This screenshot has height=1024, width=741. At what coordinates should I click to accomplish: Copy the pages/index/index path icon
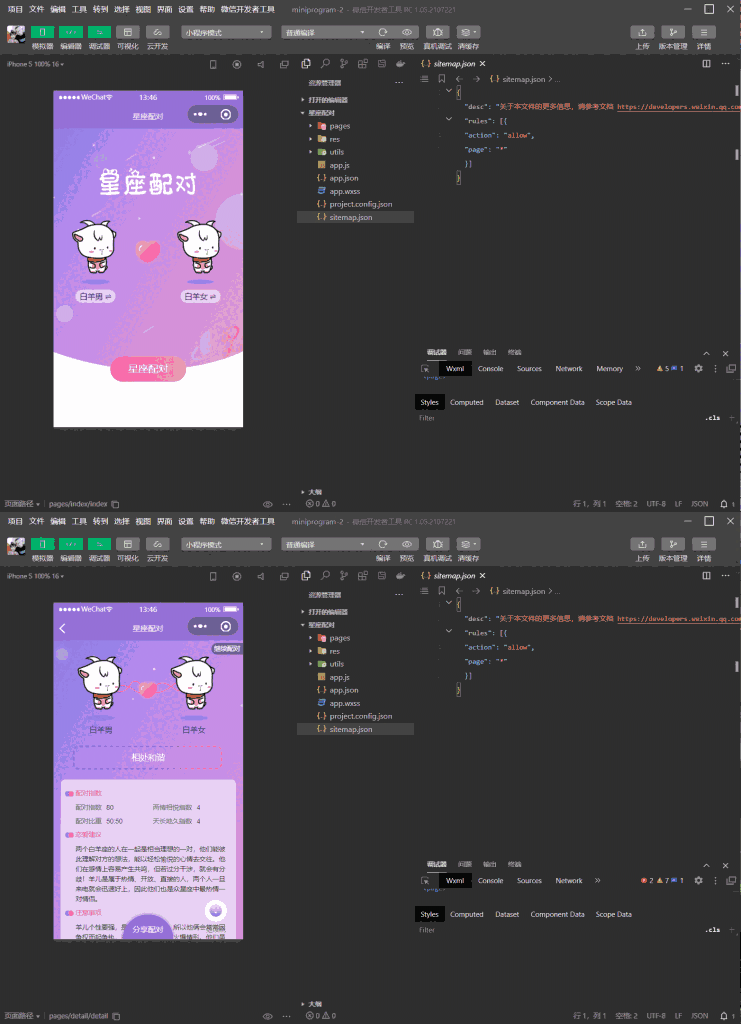(x=116, y=504)
